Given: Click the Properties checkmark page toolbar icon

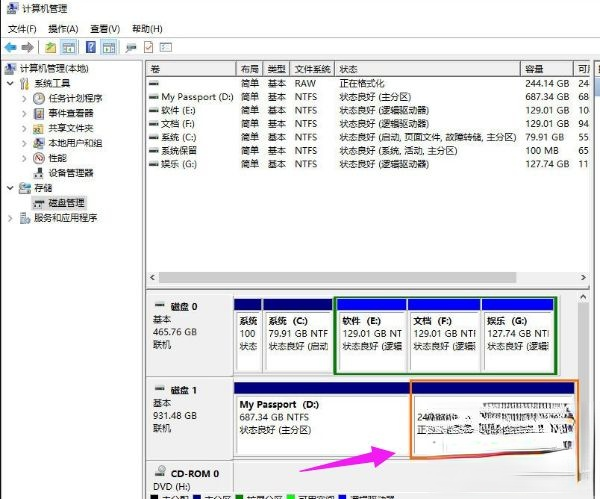Looking at the screenshot, I should tap(148, 47).
